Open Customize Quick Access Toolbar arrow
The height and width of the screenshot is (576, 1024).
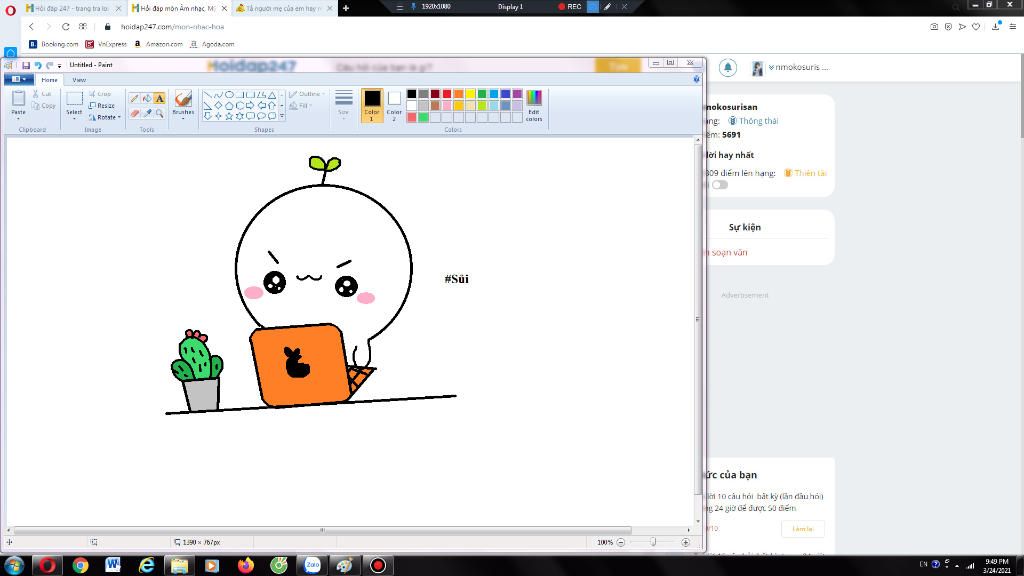(x=59, y=66)
